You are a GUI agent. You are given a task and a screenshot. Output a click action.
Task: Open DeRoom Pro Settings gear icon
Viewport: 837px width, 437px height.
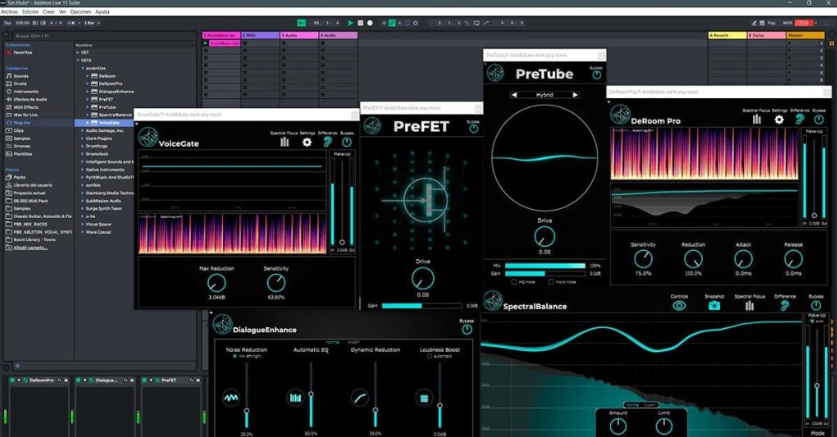point(779,120)
